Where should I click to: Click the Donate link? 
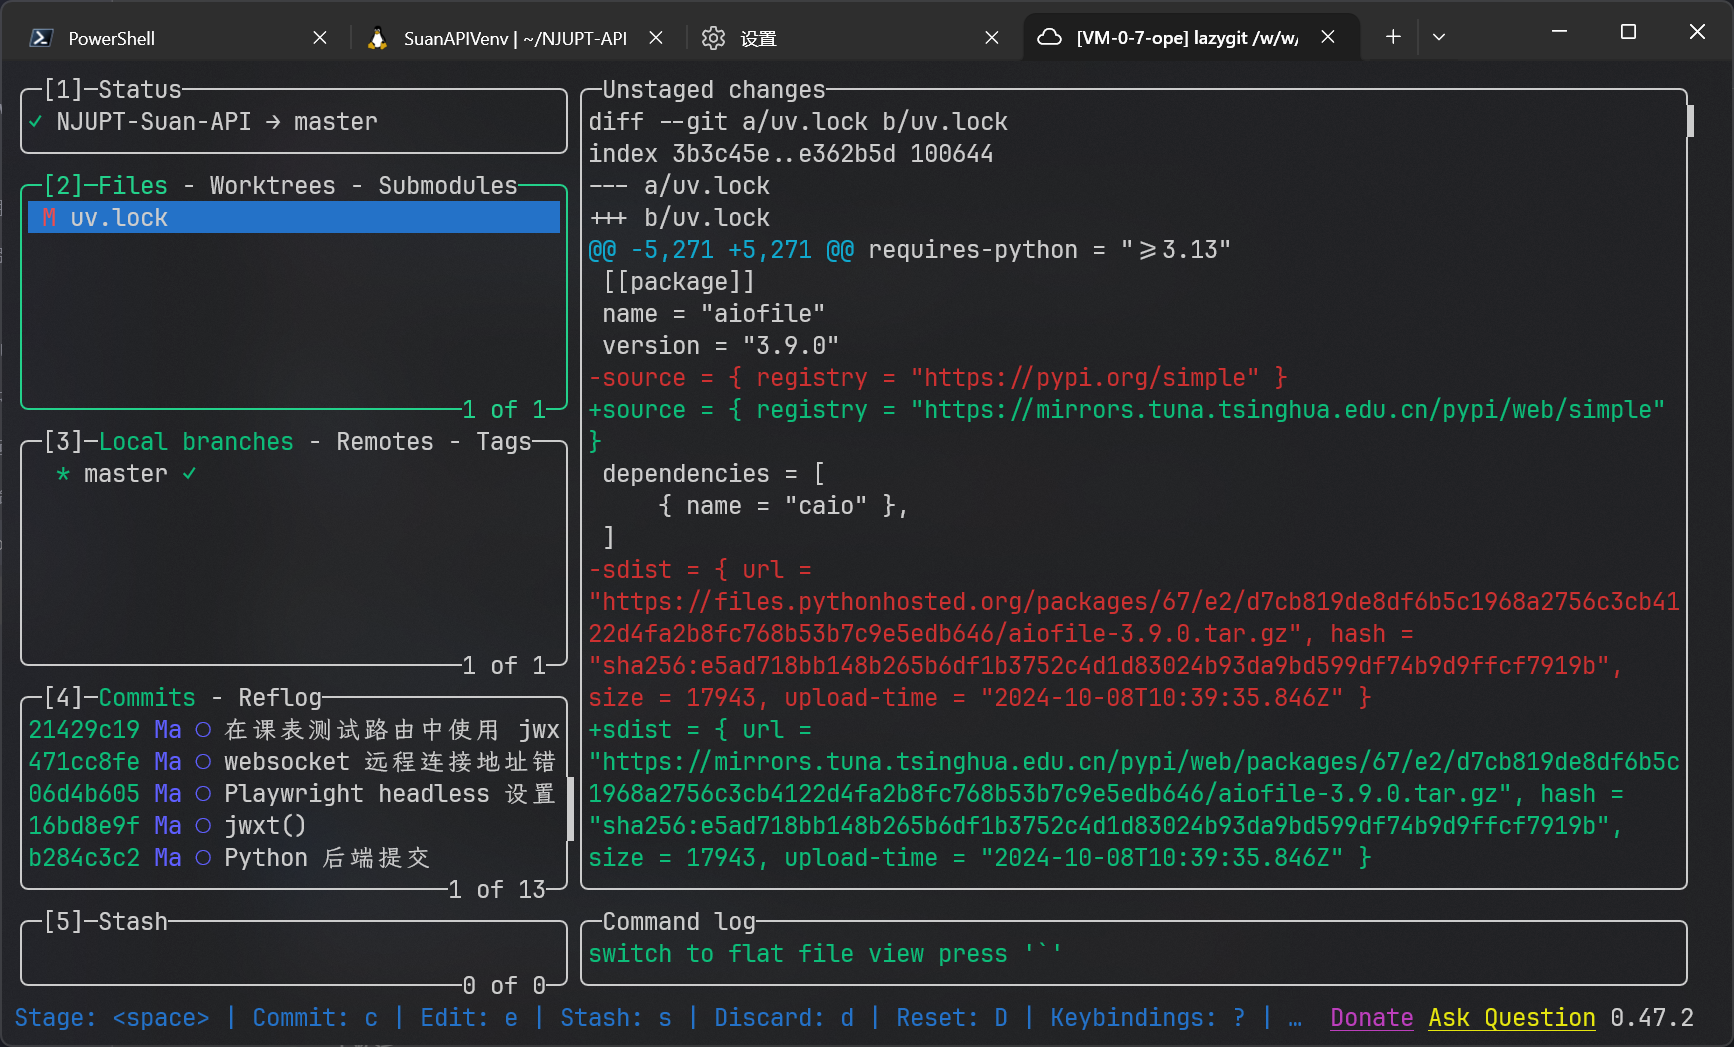click(x=1371, y=1018)
